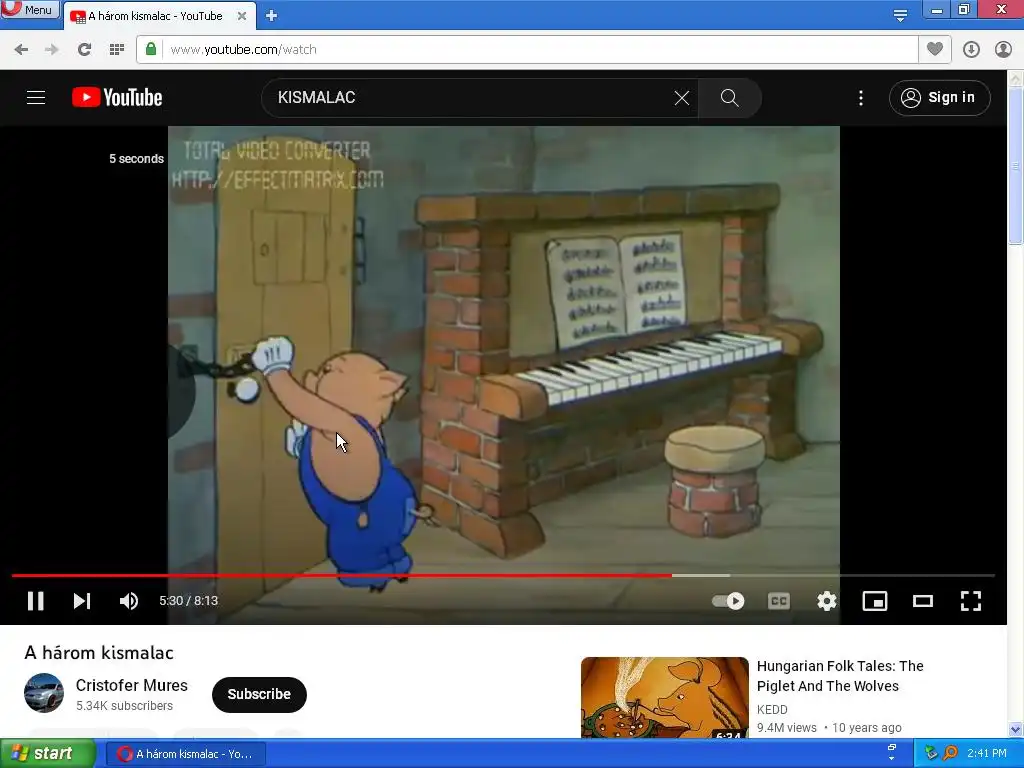Skip to the next video

point(82,601)
